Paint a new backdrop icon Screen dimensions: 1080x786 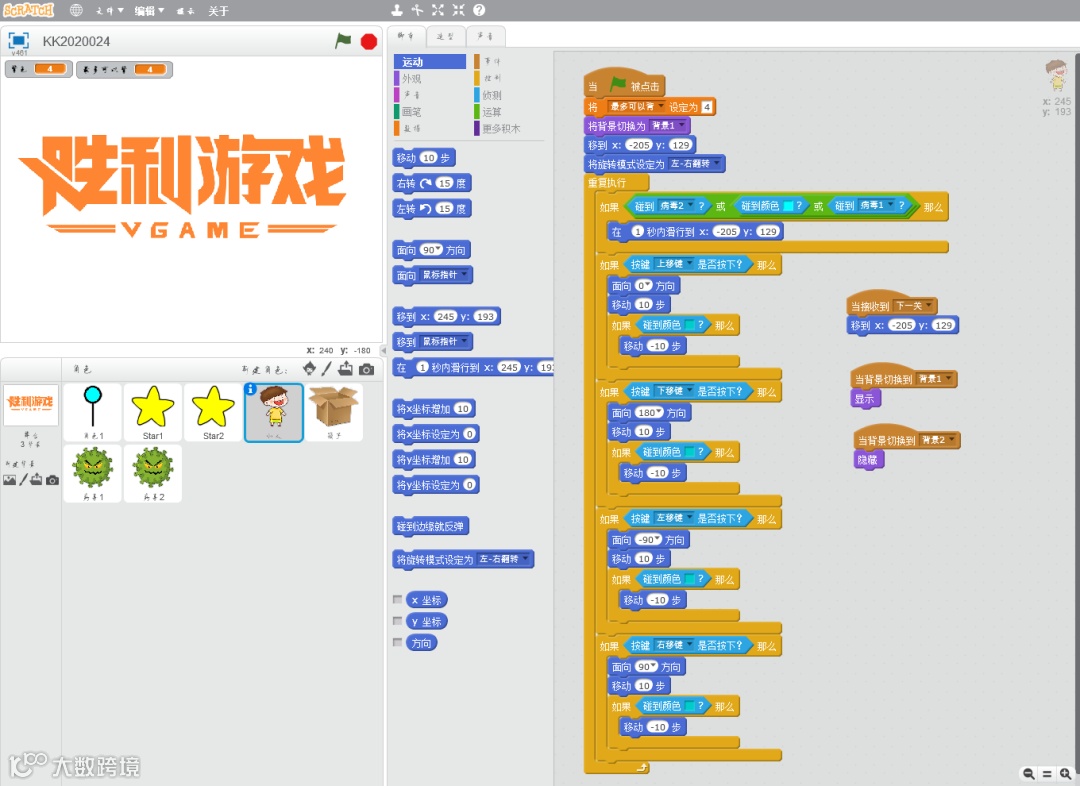coord(23,479)
